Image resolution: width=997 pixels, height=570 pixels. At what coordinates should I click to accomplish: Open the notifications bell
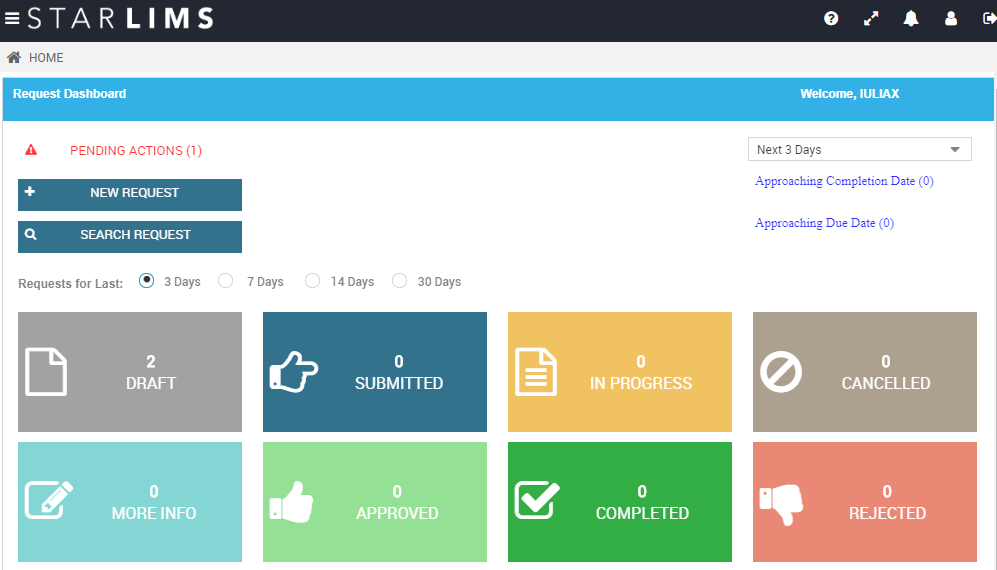pos(911,19)
